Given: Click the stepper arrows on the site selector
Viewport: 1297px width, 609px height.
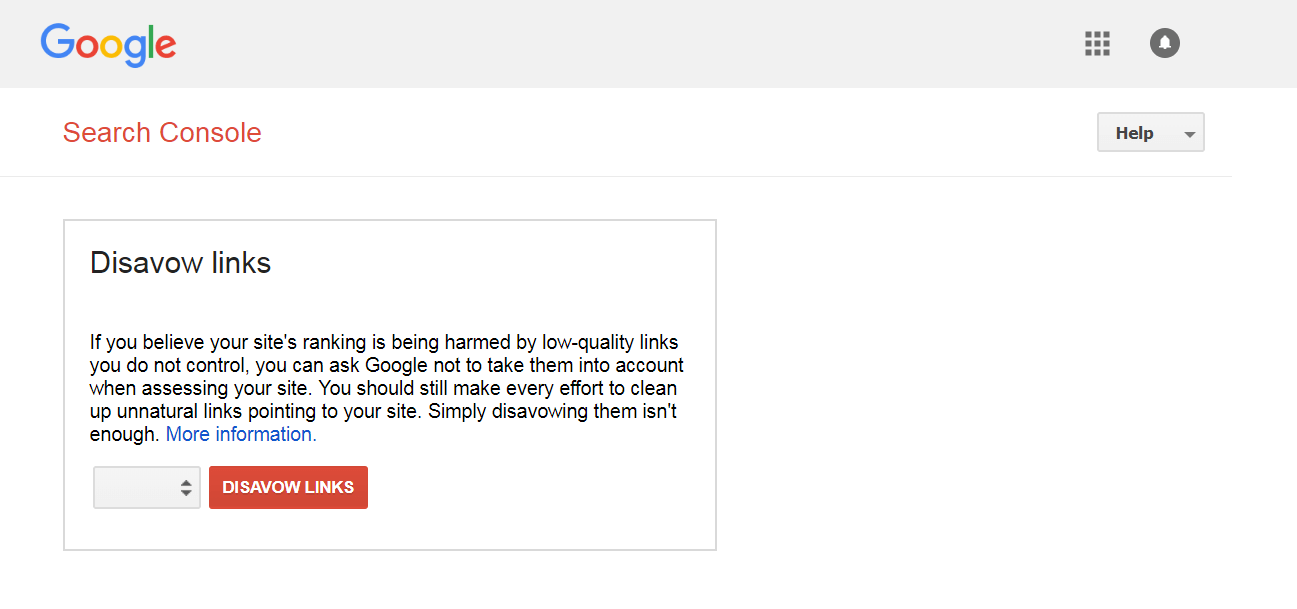Looking at the screenshot, I should tap(187, 487).
